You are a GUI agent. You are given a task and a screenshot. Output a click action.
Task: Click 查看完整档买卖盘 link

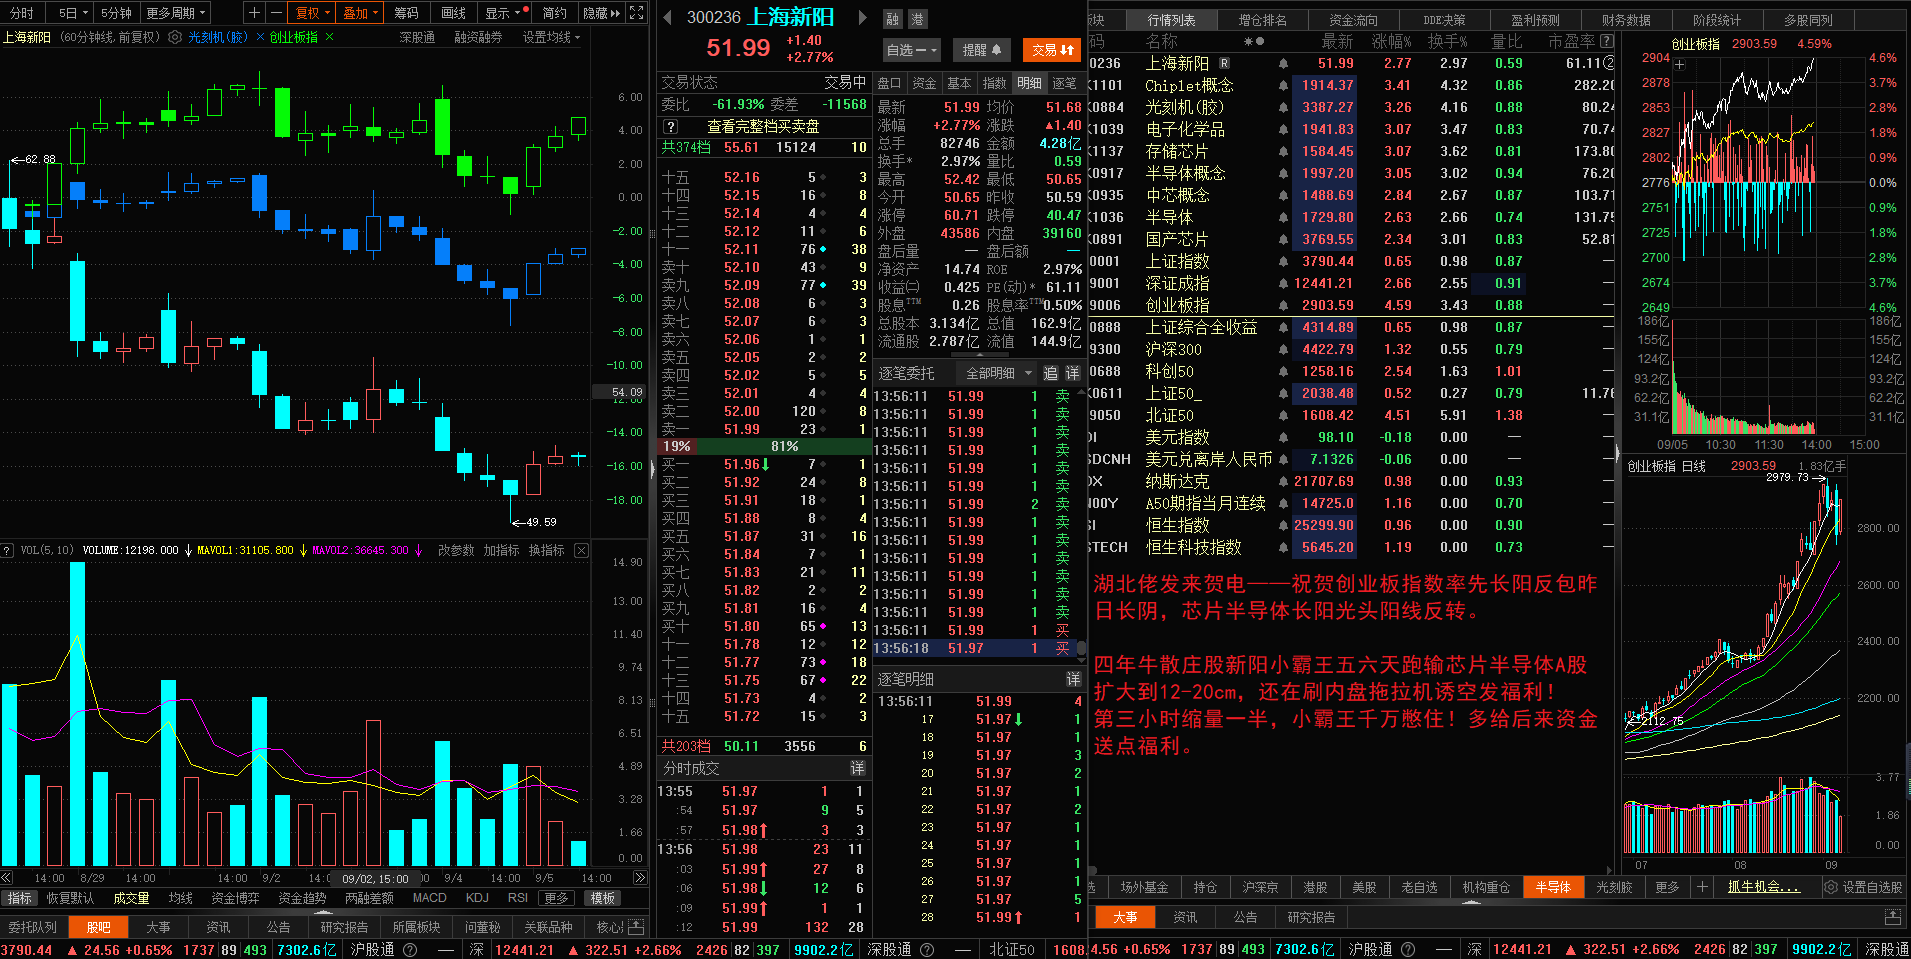tap(763, 127)
